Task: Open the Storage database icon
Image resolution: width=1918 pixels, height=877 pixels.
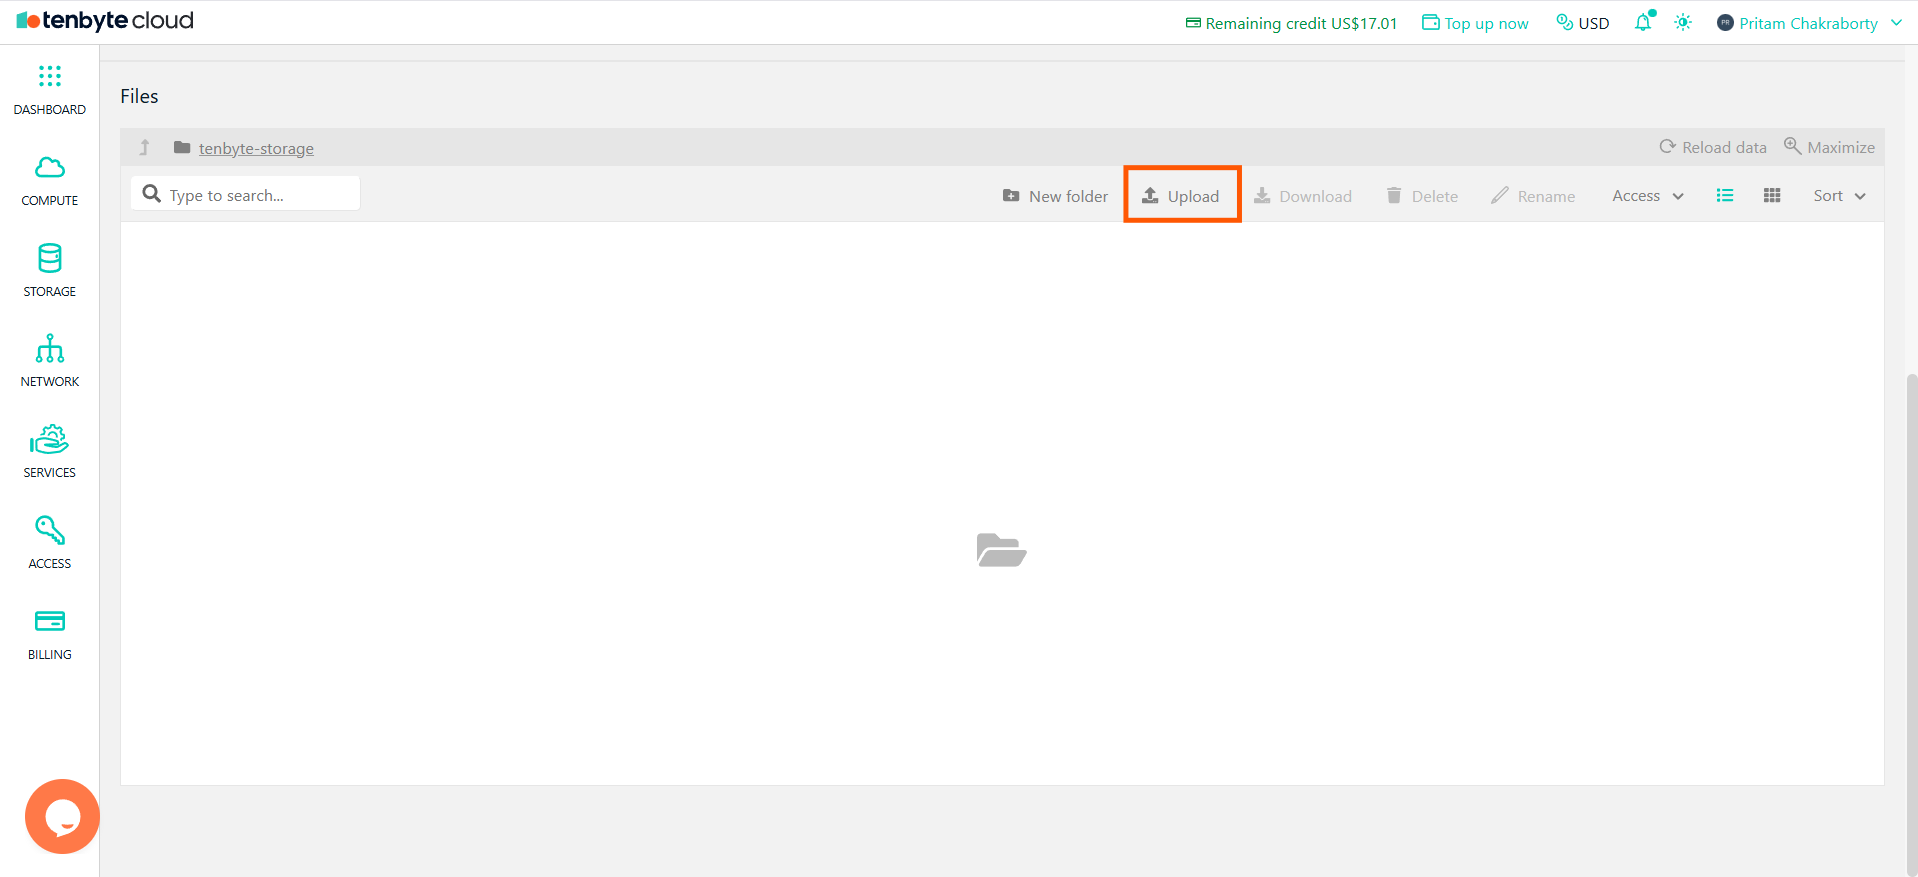Action: coord(49,258)
